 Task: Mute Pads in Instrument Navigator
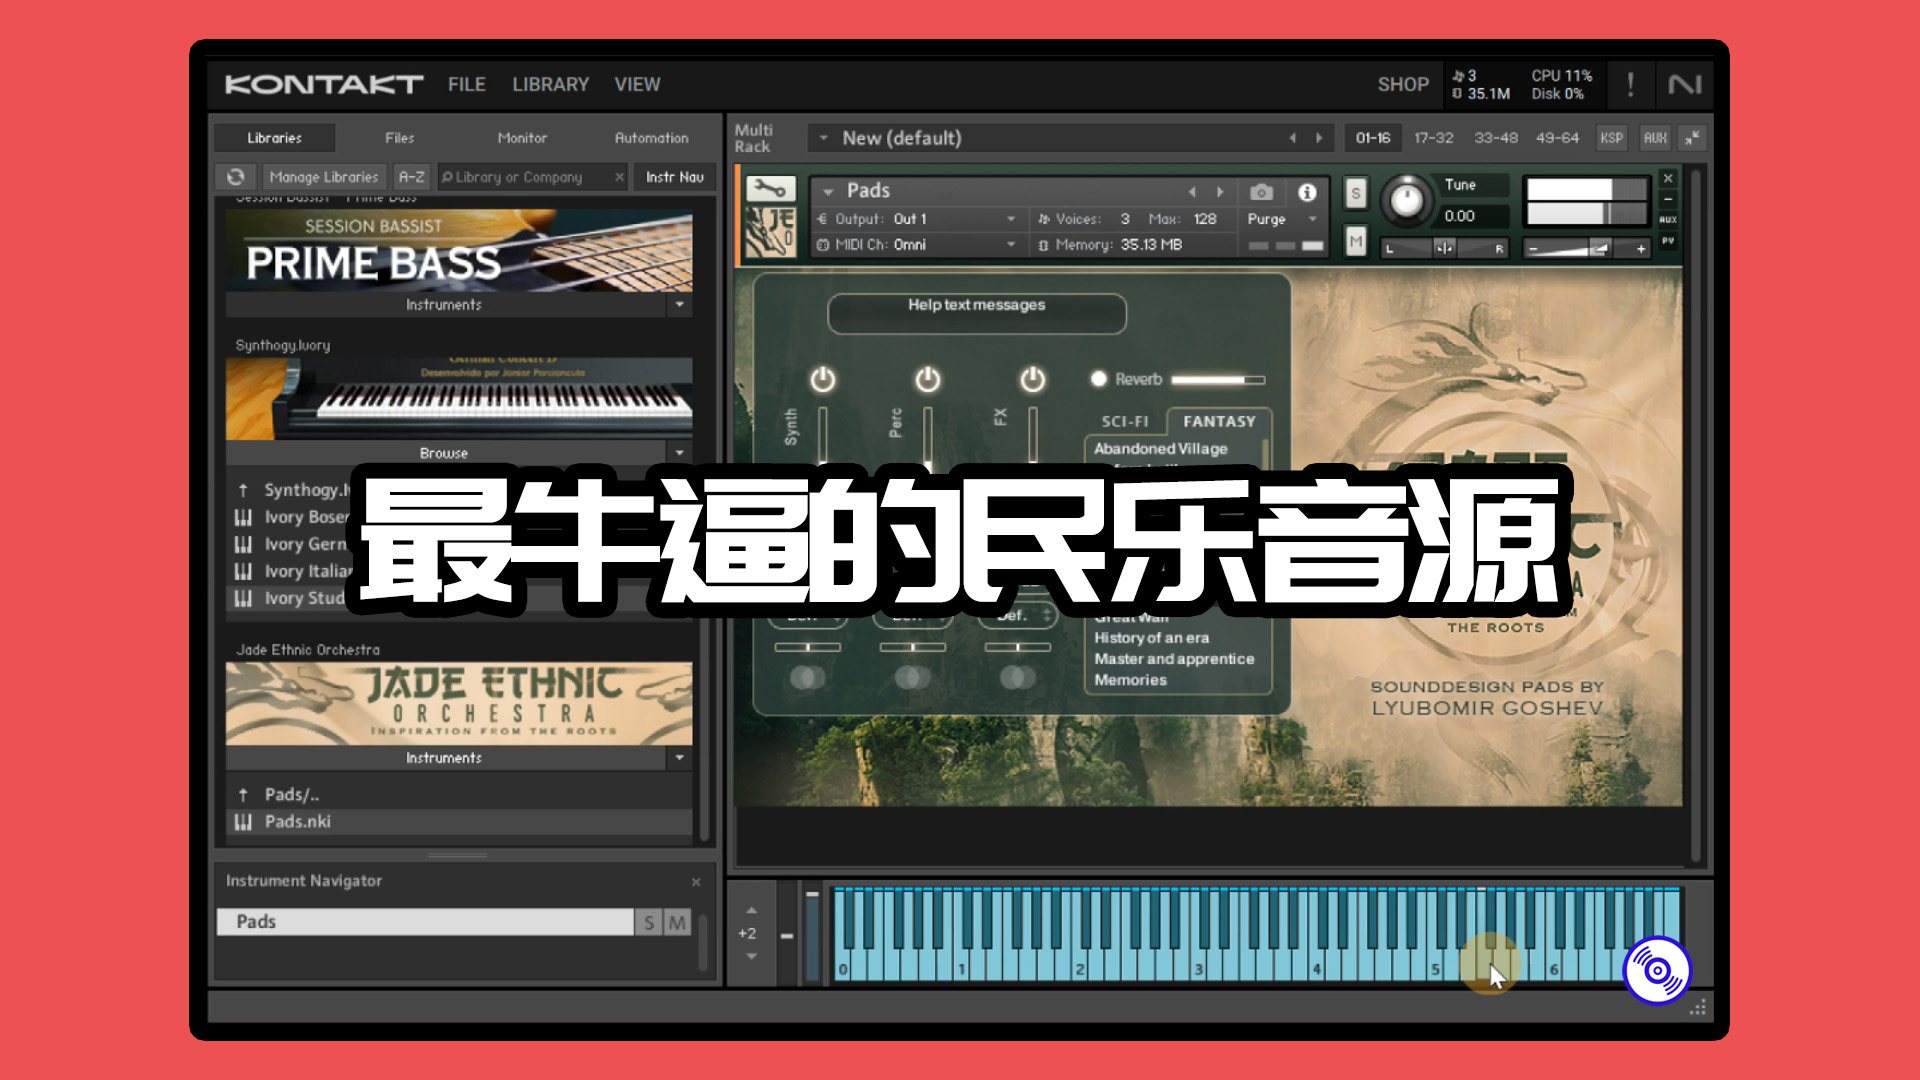click(677, 922)
